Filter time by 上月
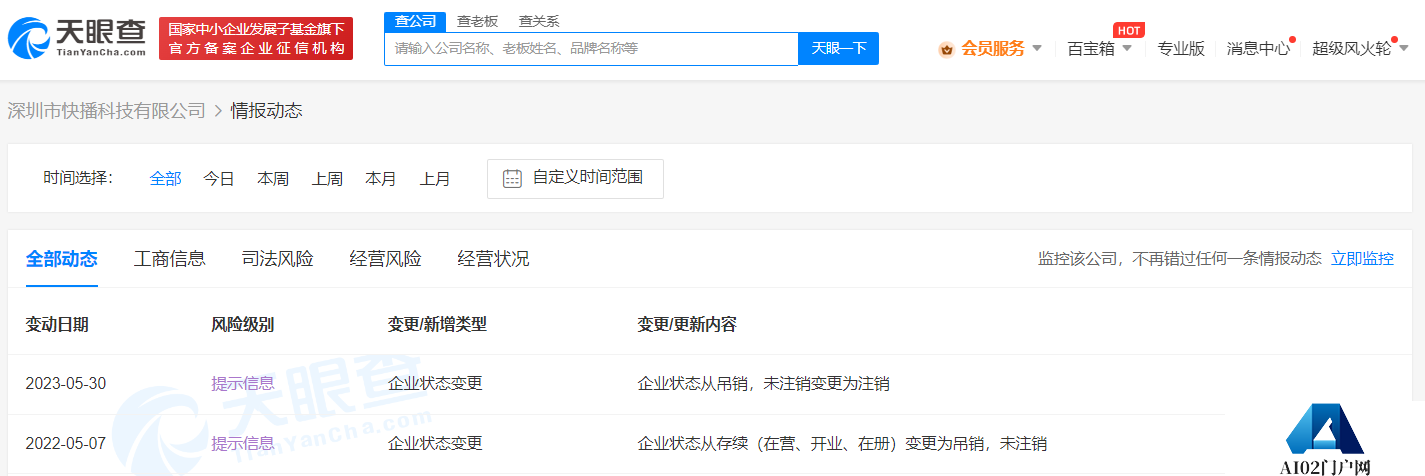Viewport: 1425px width, 476px height. [x=435, y=178]
